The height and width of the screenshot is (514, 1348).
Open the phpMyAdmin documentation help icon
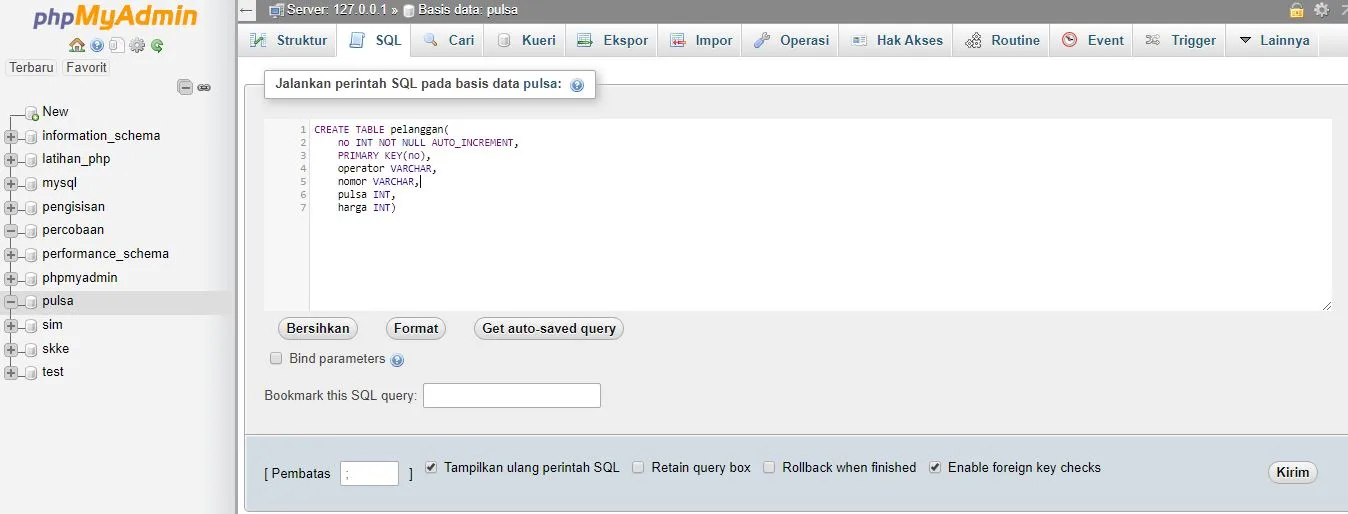pos(97,45)
